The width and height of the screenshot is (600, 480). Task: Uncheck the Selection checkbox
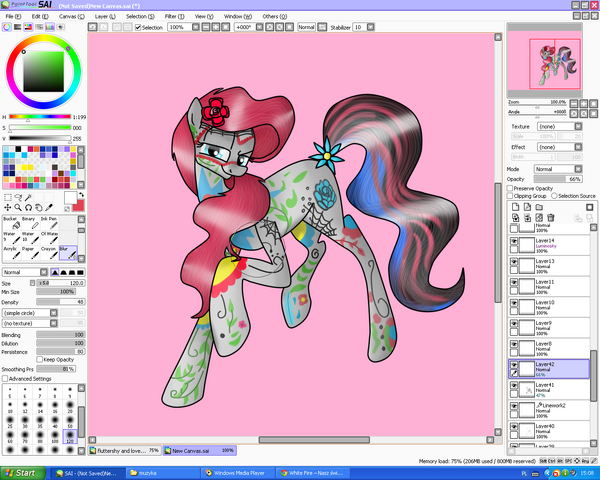point(138,28)
